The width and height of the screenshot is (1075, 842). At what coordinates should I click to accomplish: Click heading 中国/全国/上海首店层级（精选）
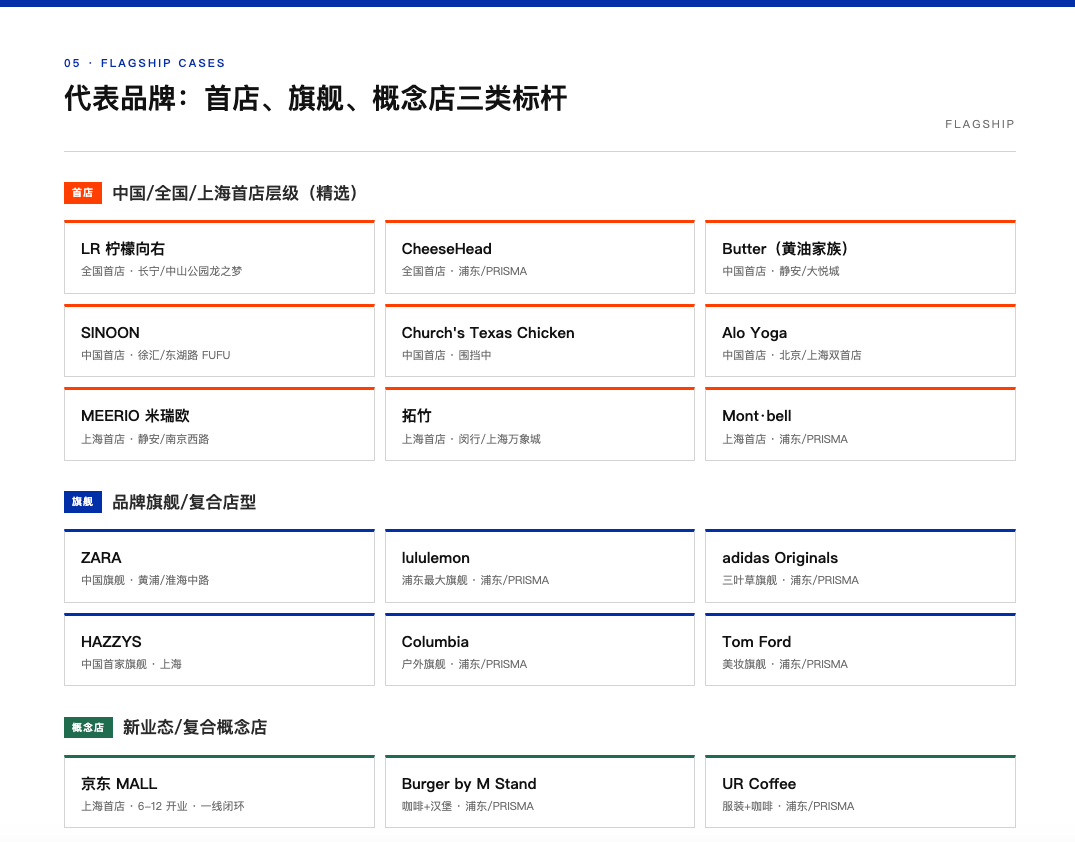click(x=235, y=193)
